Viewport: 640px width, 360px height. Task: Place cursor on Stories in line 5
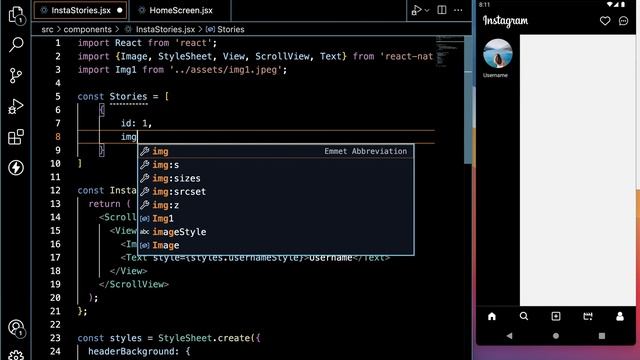point(128,97)
